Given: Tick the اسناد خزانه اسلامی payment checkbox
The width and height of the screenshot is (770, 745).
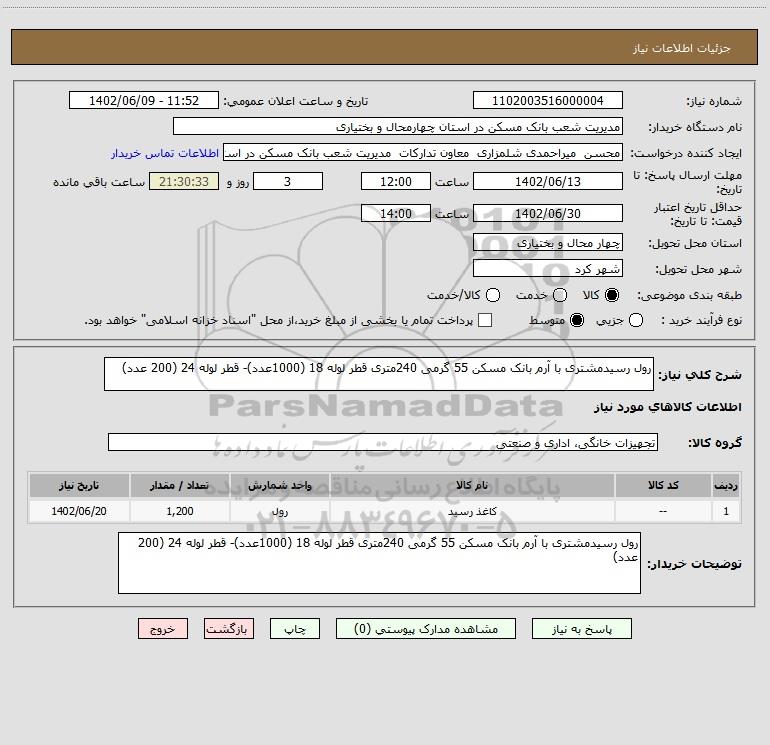Looking at the screenshot, I should pyautogui.click(x=485, y=320).
